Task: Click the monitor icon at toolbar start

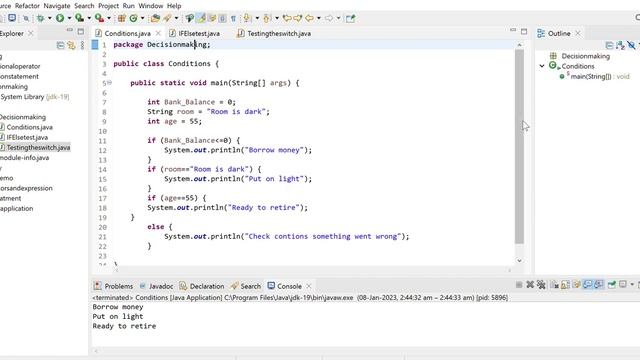Action: (12, 18)
